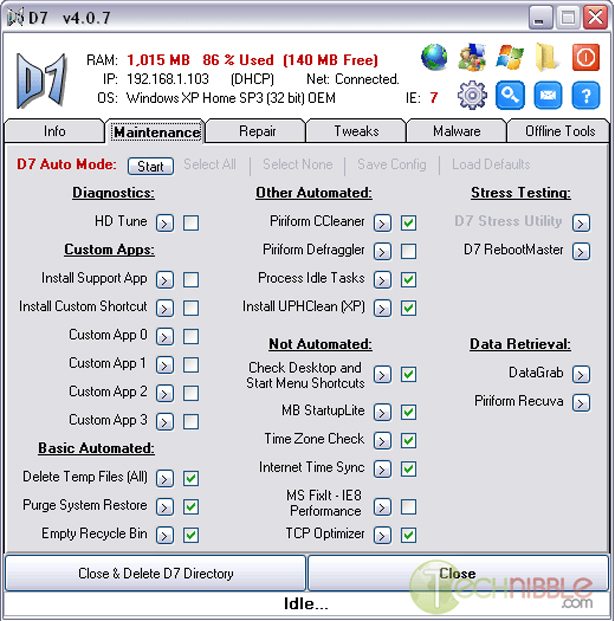
Task: Click the red power button icon
Action: pos(585,58)
